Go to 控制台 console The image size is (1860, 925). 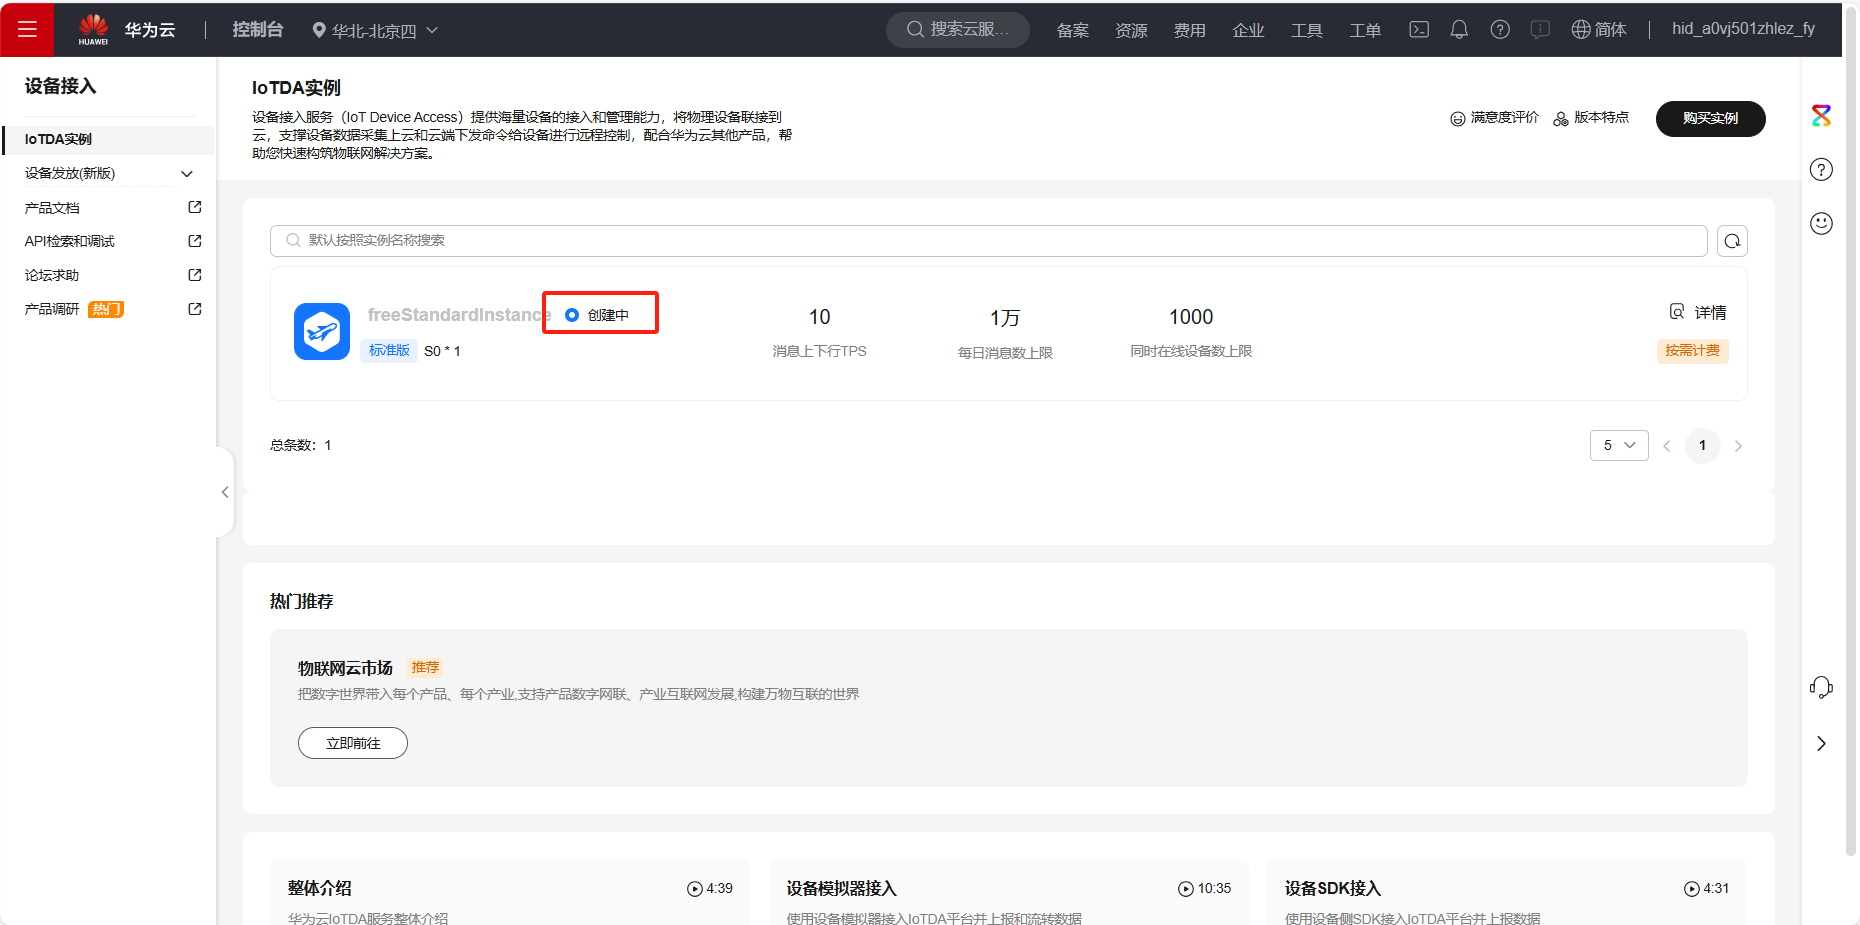(258, 30)
